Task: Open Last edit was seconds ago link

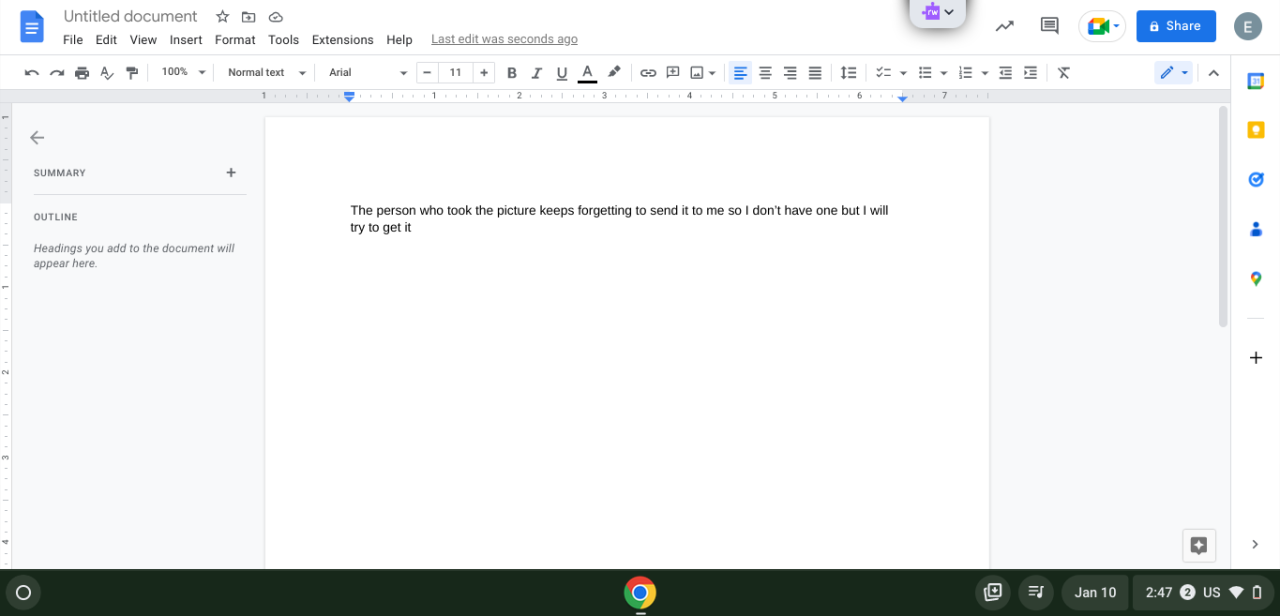Action: [504, 40]
